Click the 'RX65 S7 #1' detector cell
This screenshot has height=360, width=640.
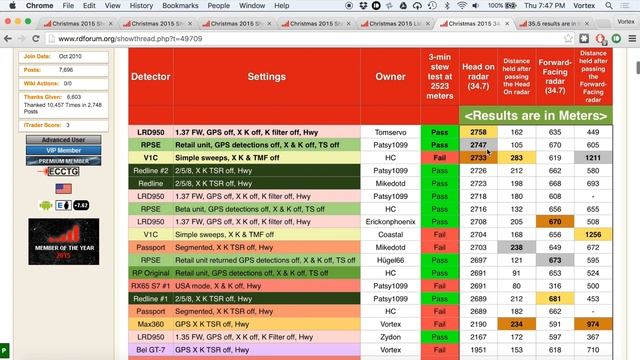151,286
